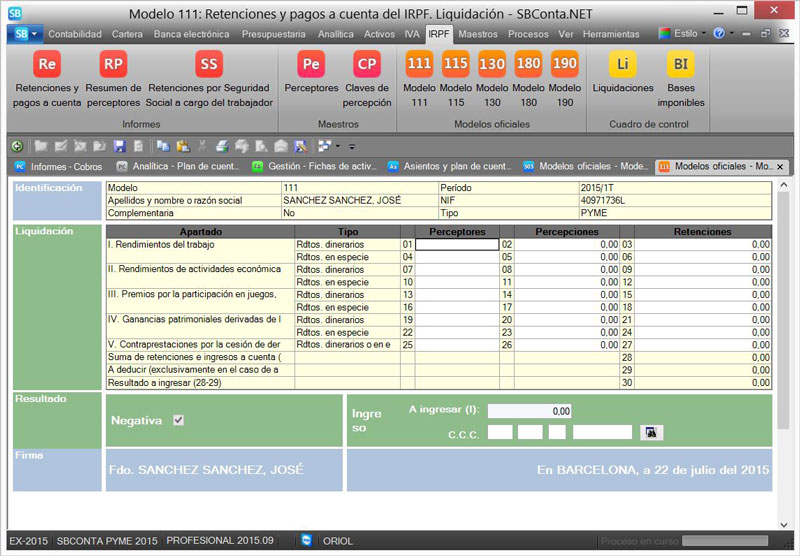Open Resumen de perceptores report
Screen dimensions: 800x556
click(x=113, y=65)
